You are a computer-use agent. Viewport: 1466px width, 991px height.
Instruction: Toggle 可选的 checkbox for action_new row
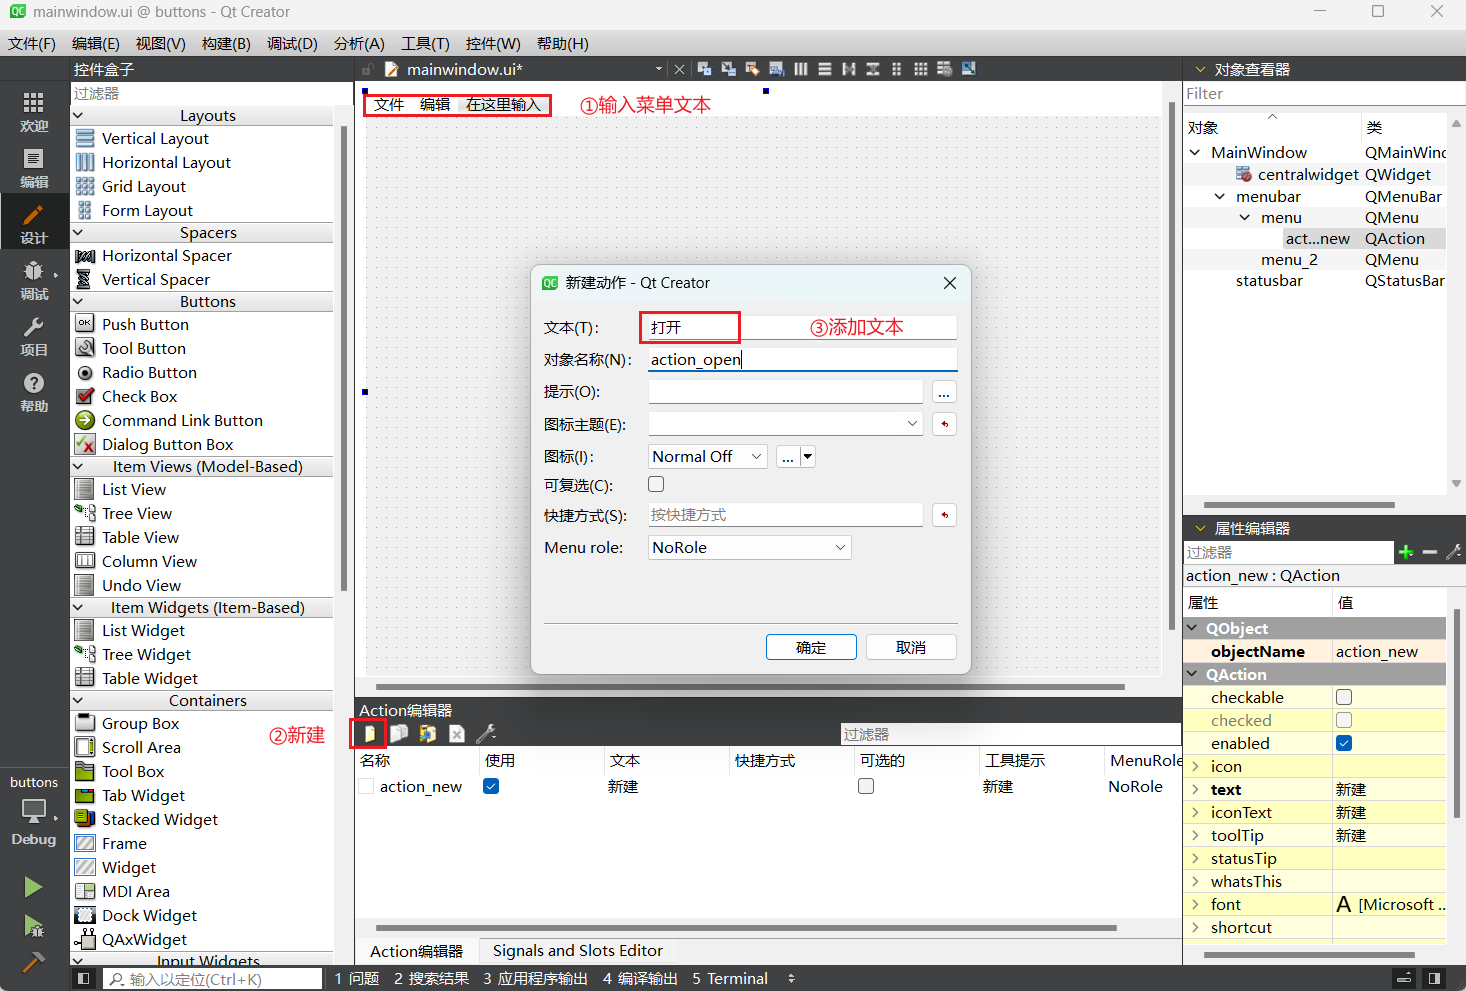pyautogui.click(x=866, y=787)
